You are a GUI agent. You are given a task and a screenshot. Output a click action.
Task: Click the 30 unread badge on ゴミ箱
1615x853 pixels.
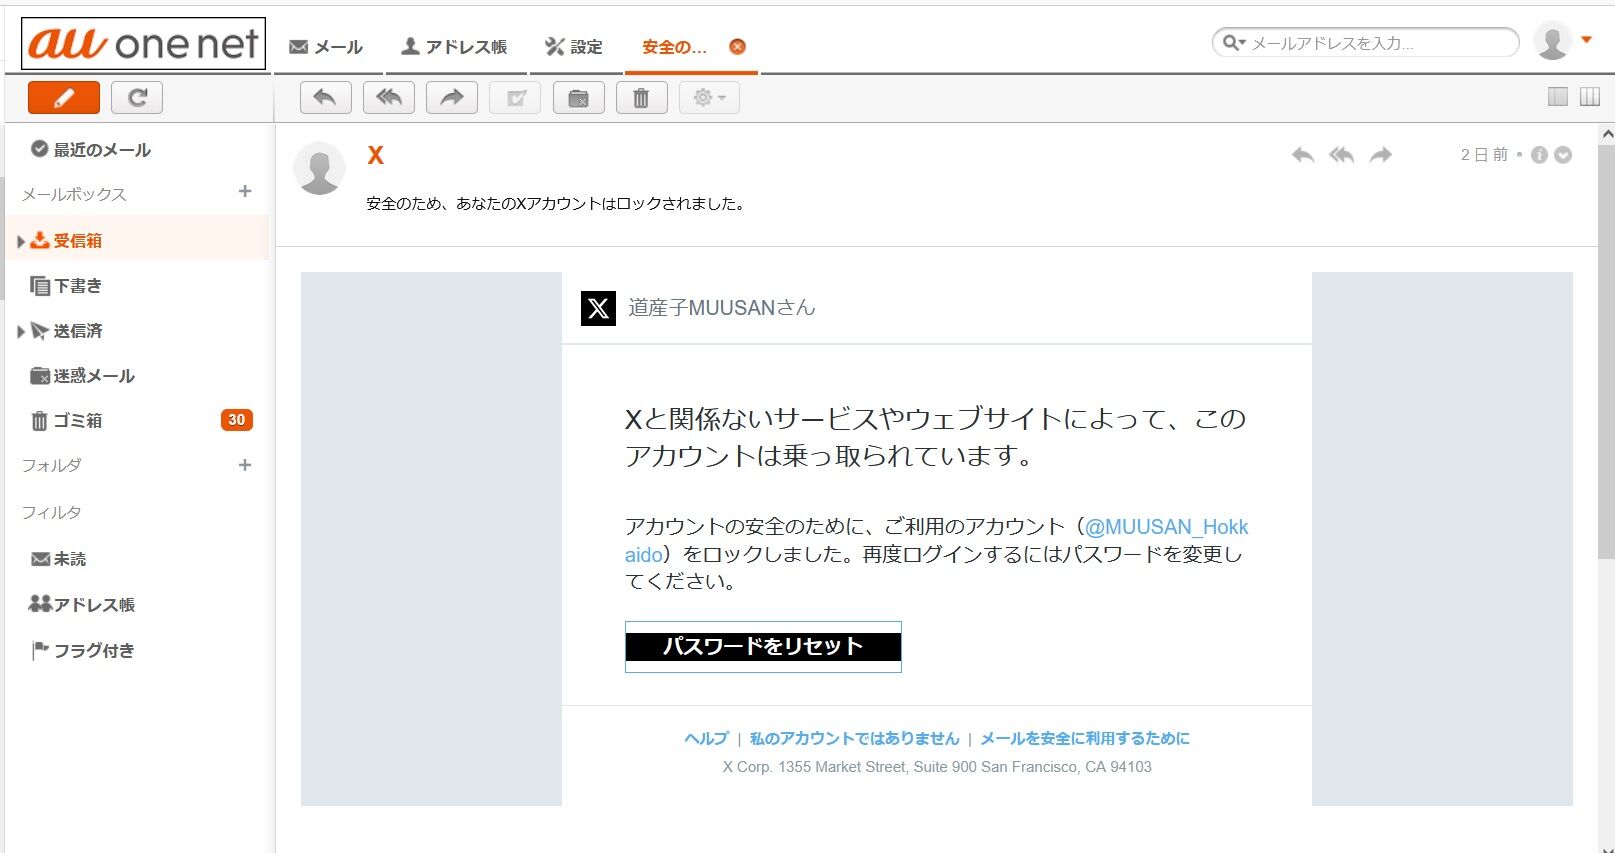(237, 420)
